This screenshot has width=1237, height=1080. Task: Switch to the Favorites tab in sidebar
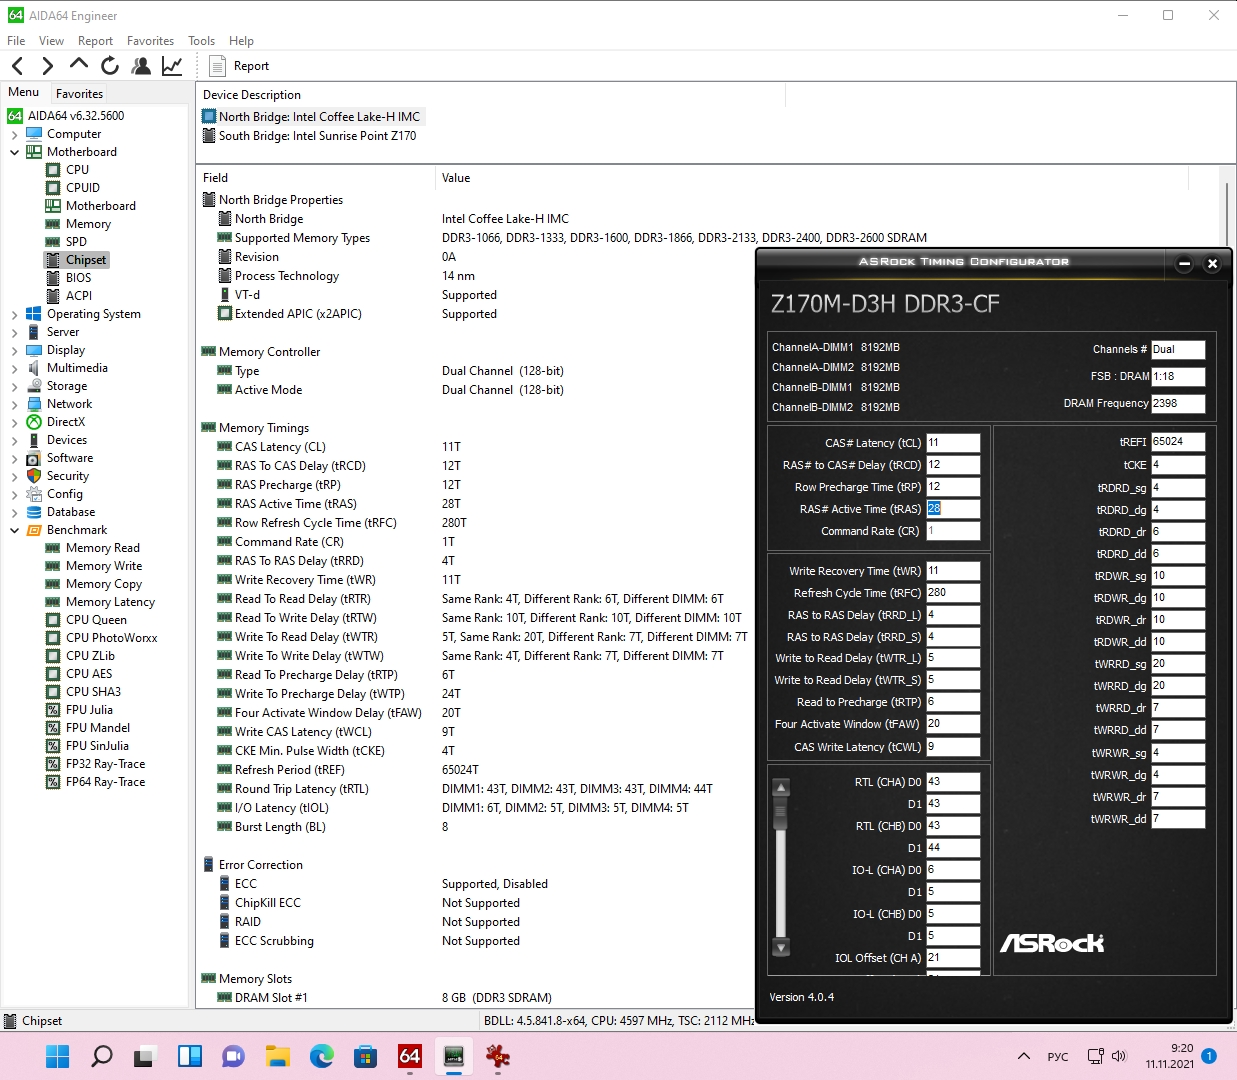pyautogui.click(x=79, y=93)
